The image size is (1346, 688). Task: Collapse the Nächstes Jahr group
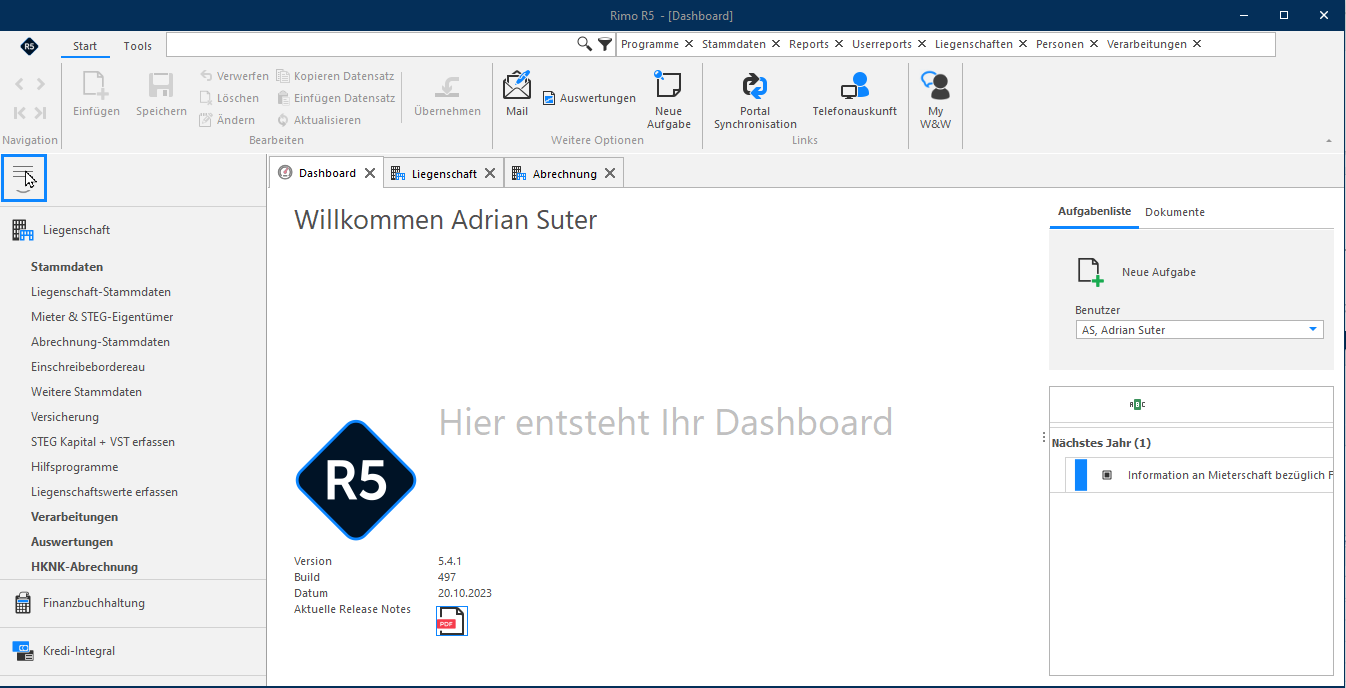[x=1101, y=443]
